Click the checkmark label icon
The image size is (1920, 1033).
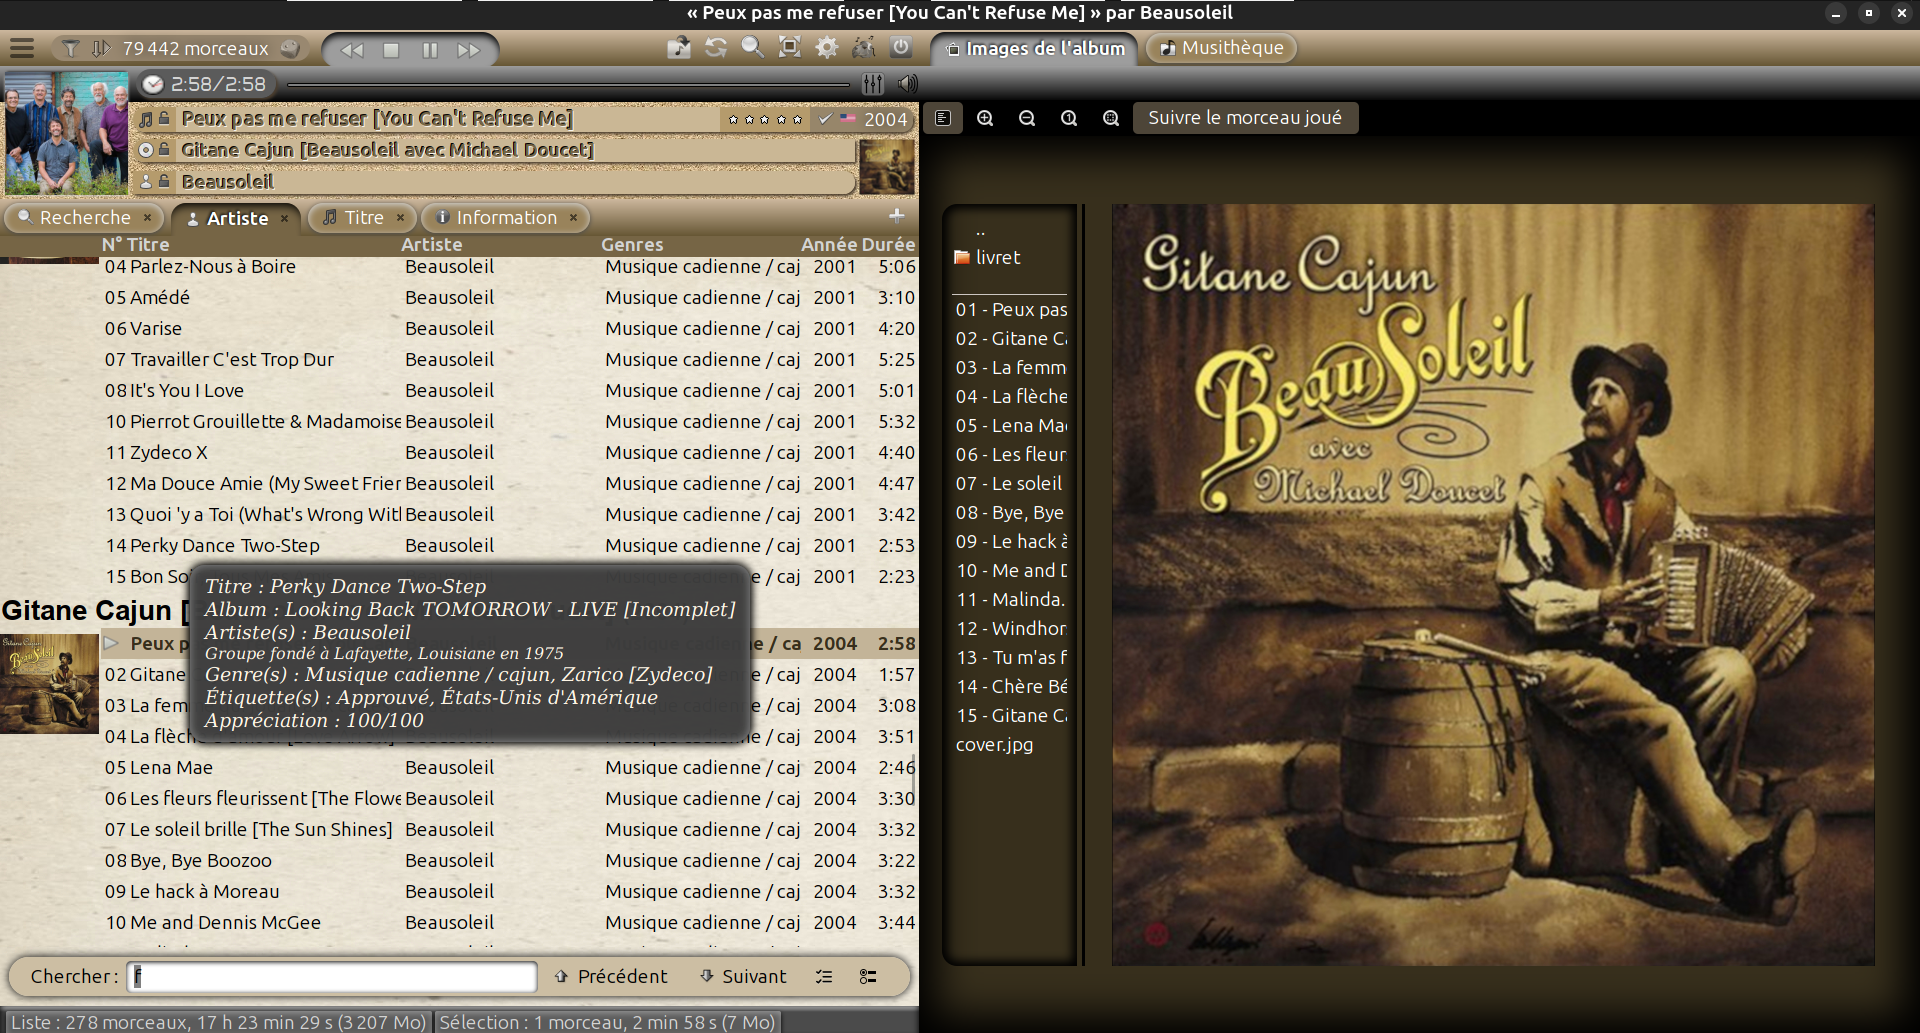825,118
